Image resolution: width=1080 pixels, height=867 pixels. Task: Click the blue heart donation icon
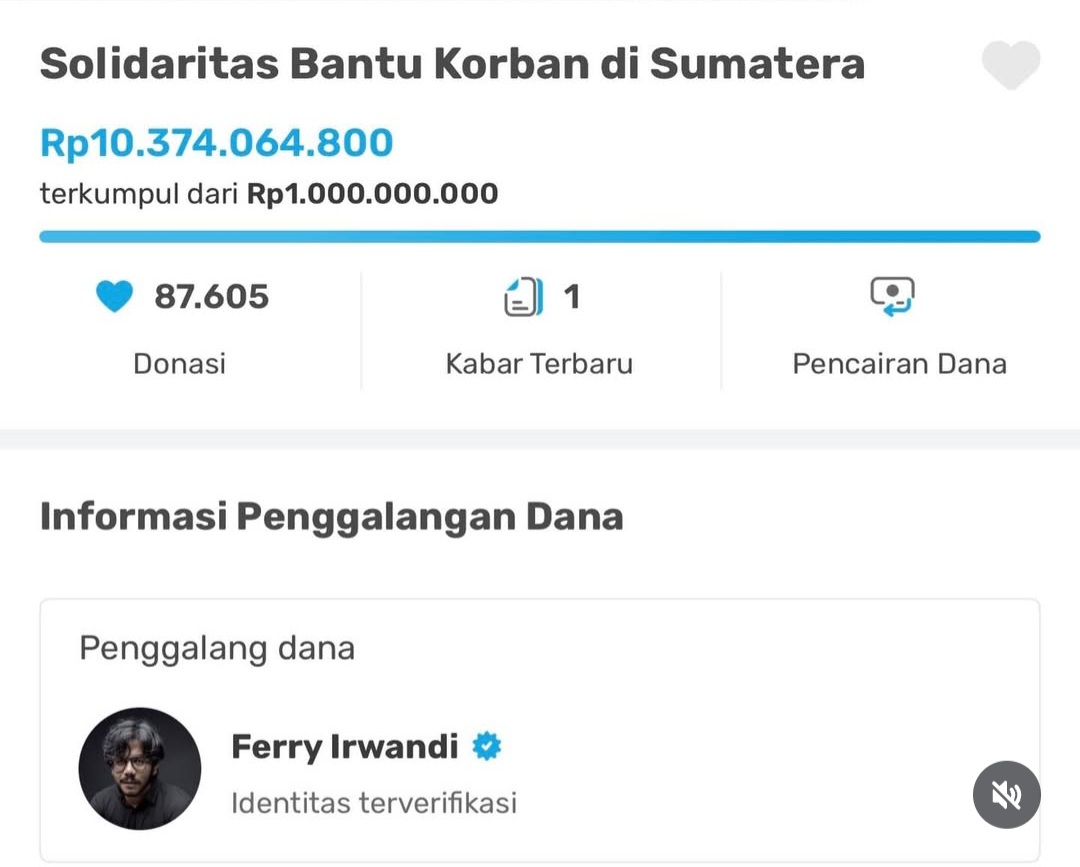click(114, 297)
